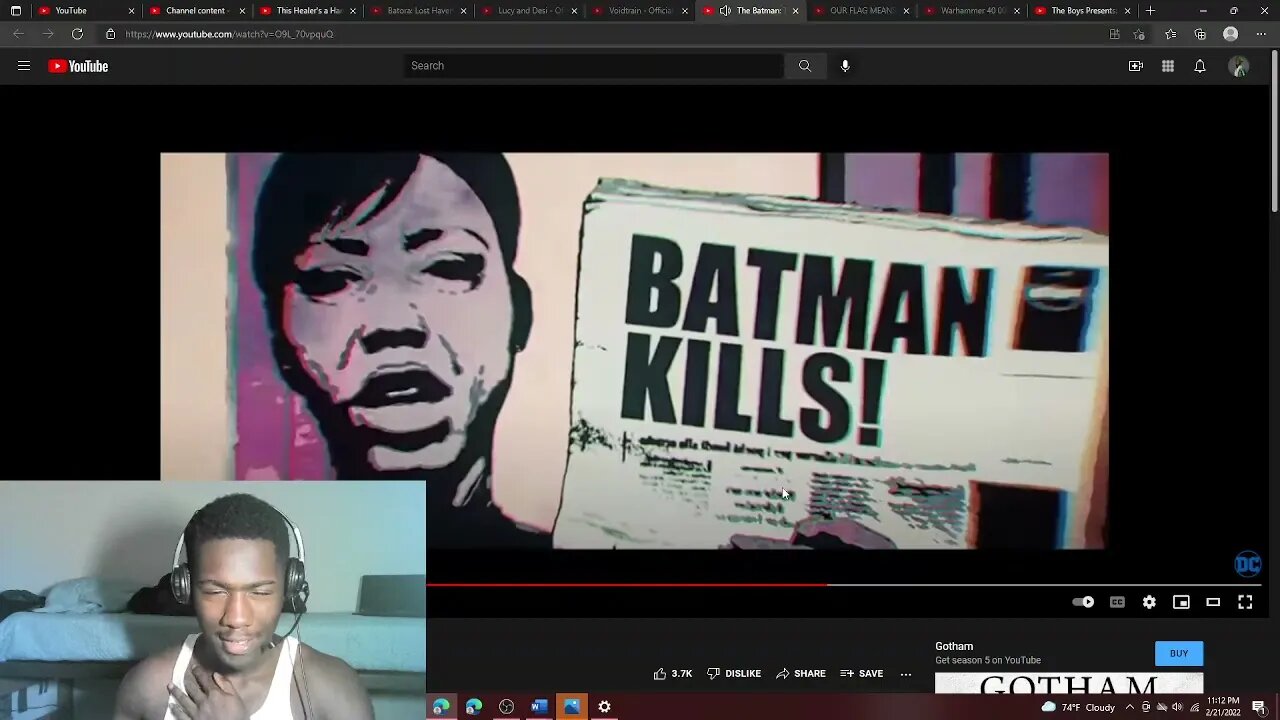The height and width of the screenshot is (720, 1280).
Task: Show hidden system tray icons
Action: click(x=1130, y=707)
